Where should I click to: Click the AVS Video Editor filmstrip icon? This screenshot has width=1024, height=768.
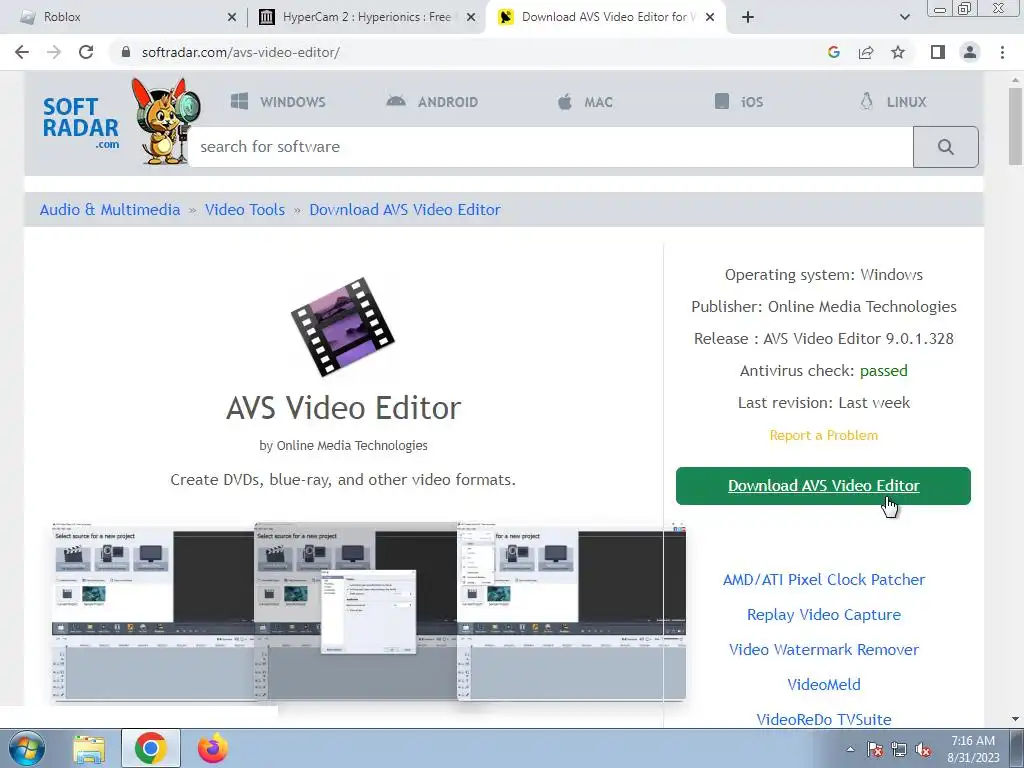343,327
